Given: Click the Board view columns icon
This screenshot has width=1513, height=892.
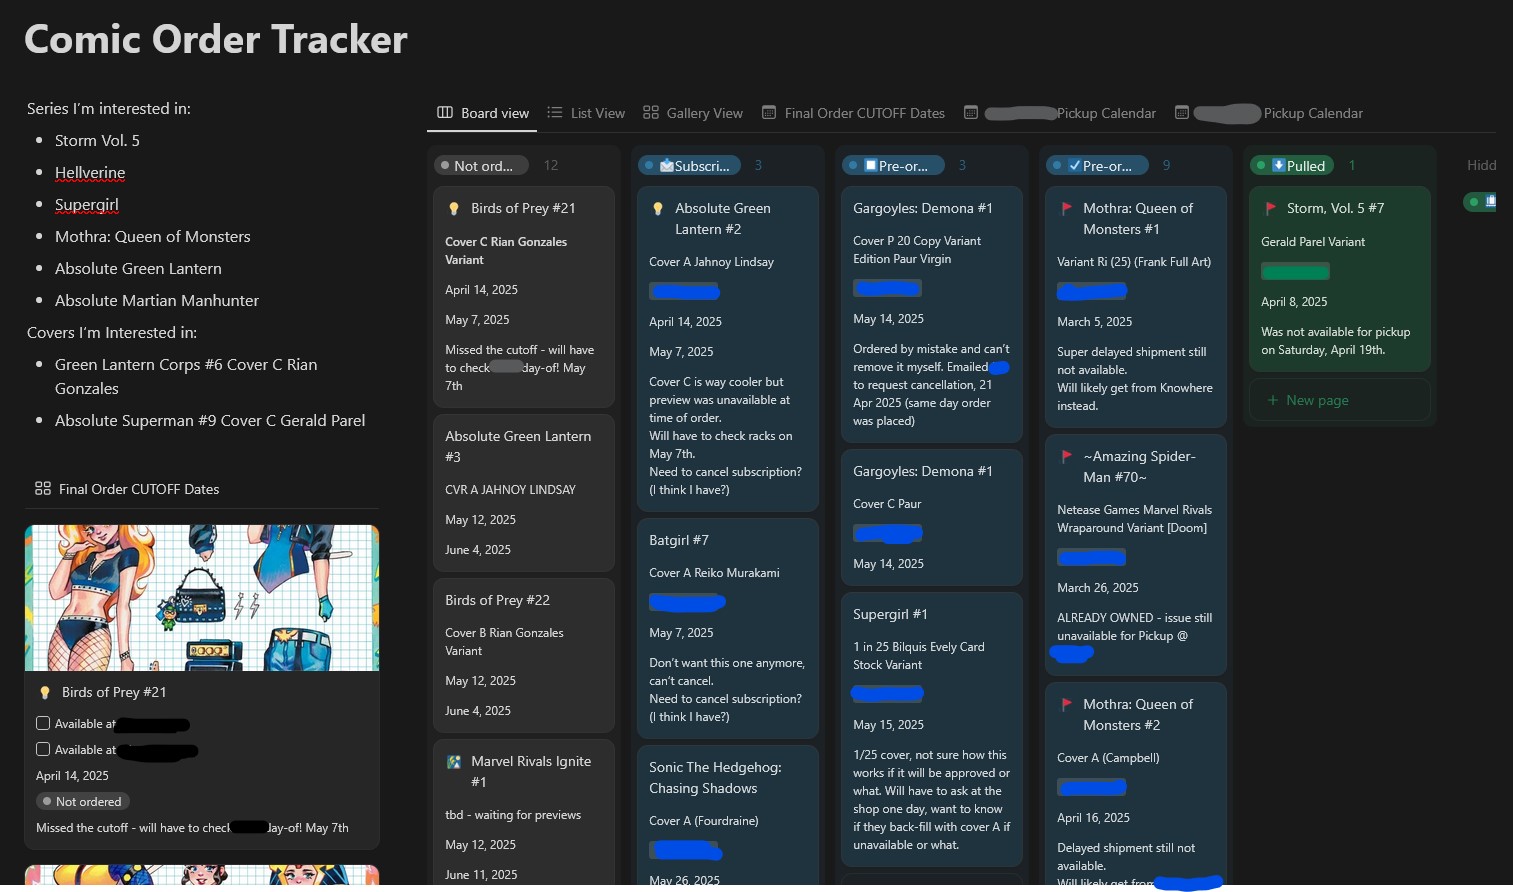Looking at the screenshot, I should point(445,113).
